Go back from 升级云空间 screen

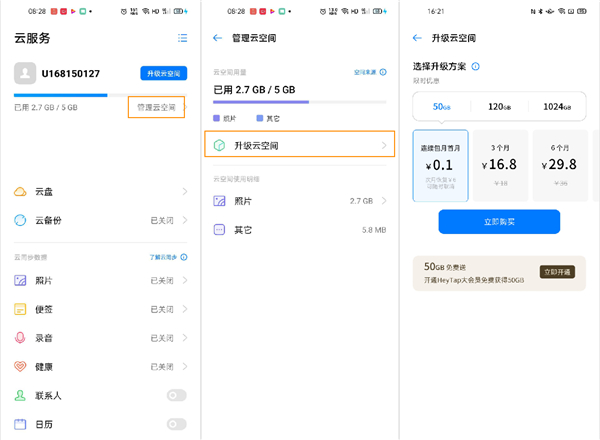[x=417, y=38]
